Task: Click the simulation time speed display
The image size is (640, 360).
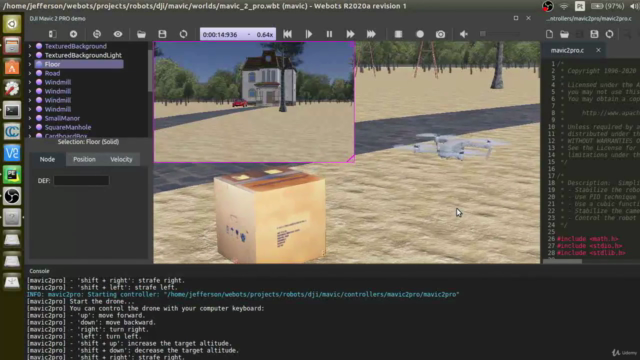Action: (238, 34)
